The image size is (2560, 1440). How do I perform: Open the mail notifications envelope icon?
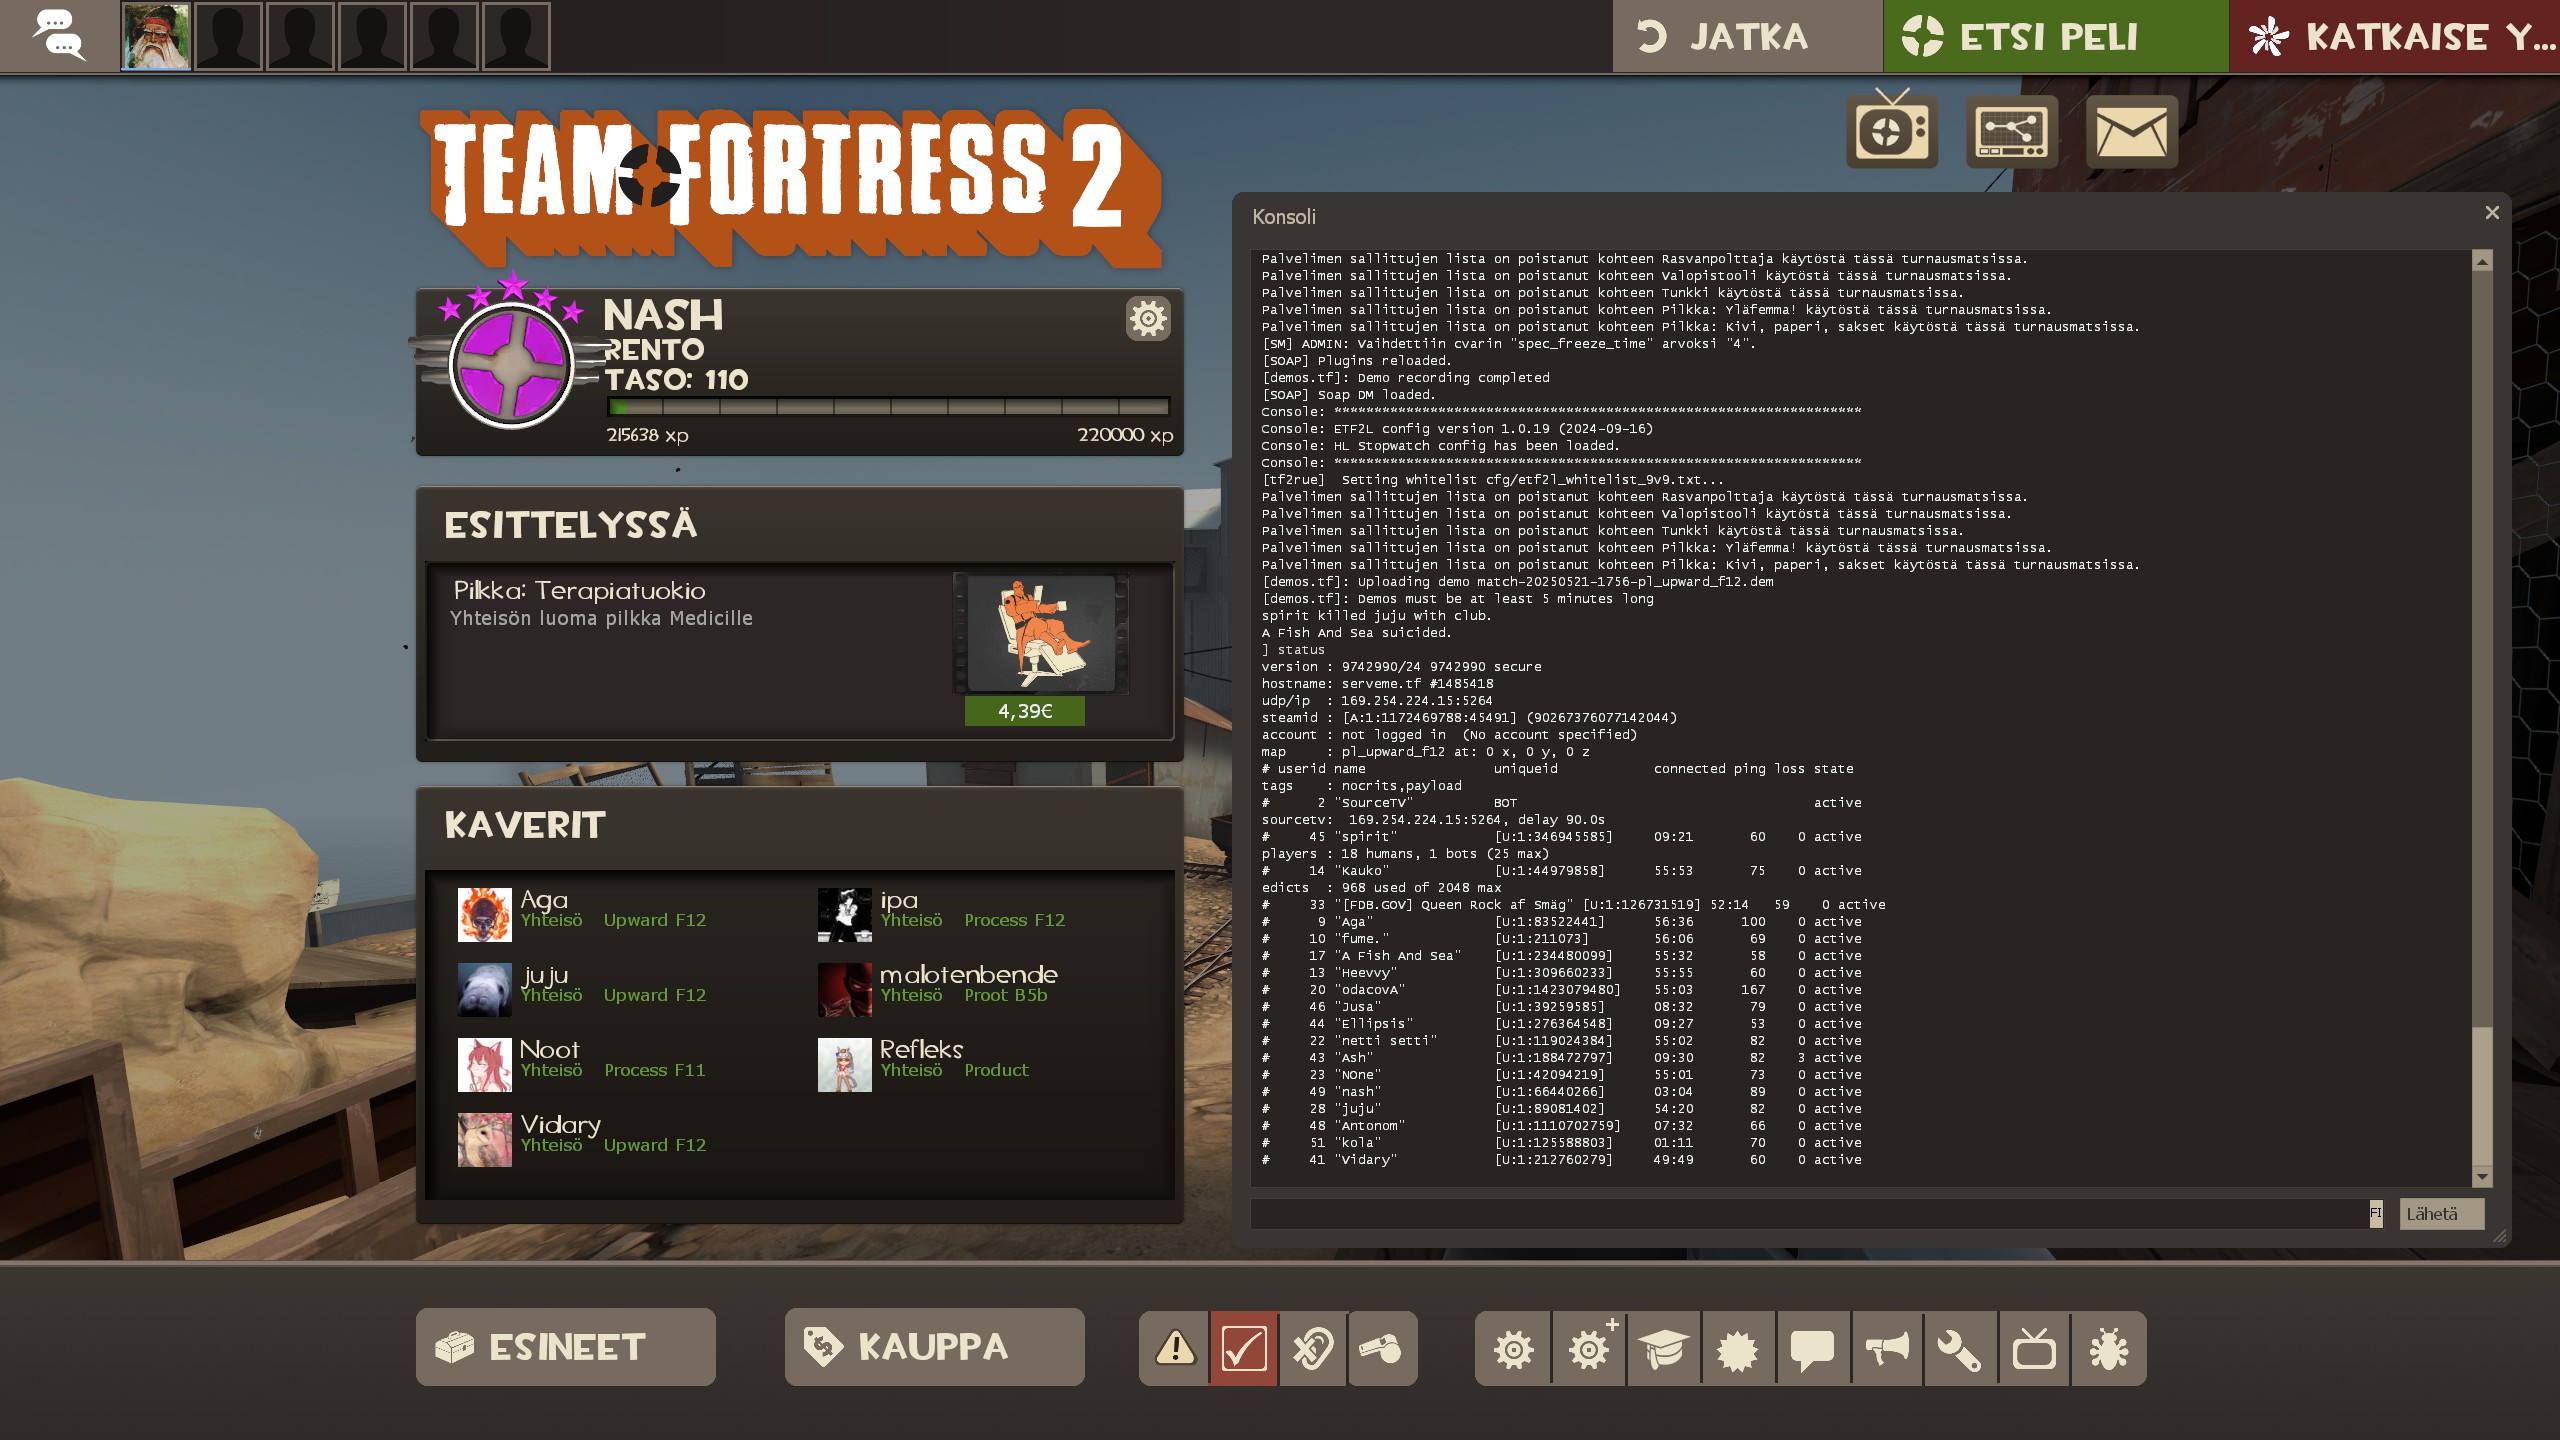coord(2132,132)
